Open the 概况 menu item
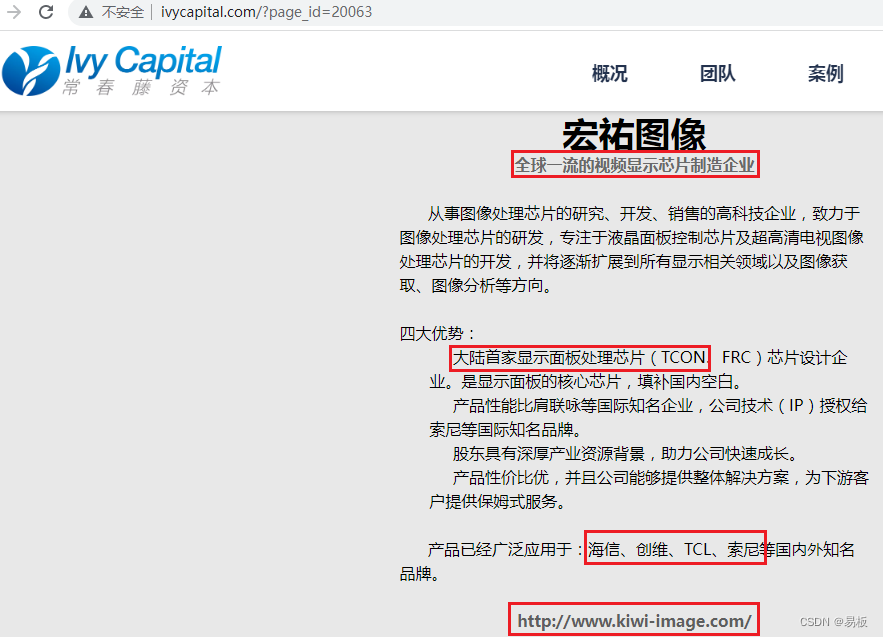 point(609,73)
